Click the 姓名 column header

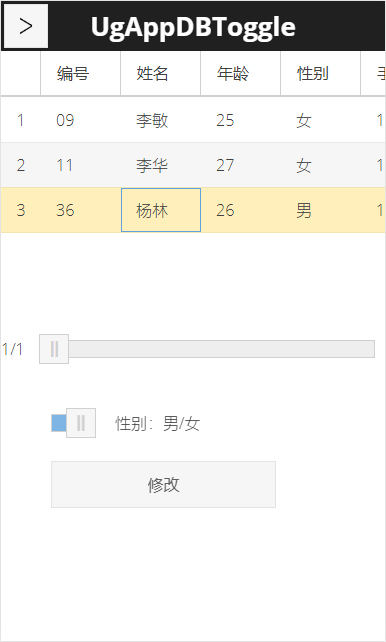(x=160, y=74)
